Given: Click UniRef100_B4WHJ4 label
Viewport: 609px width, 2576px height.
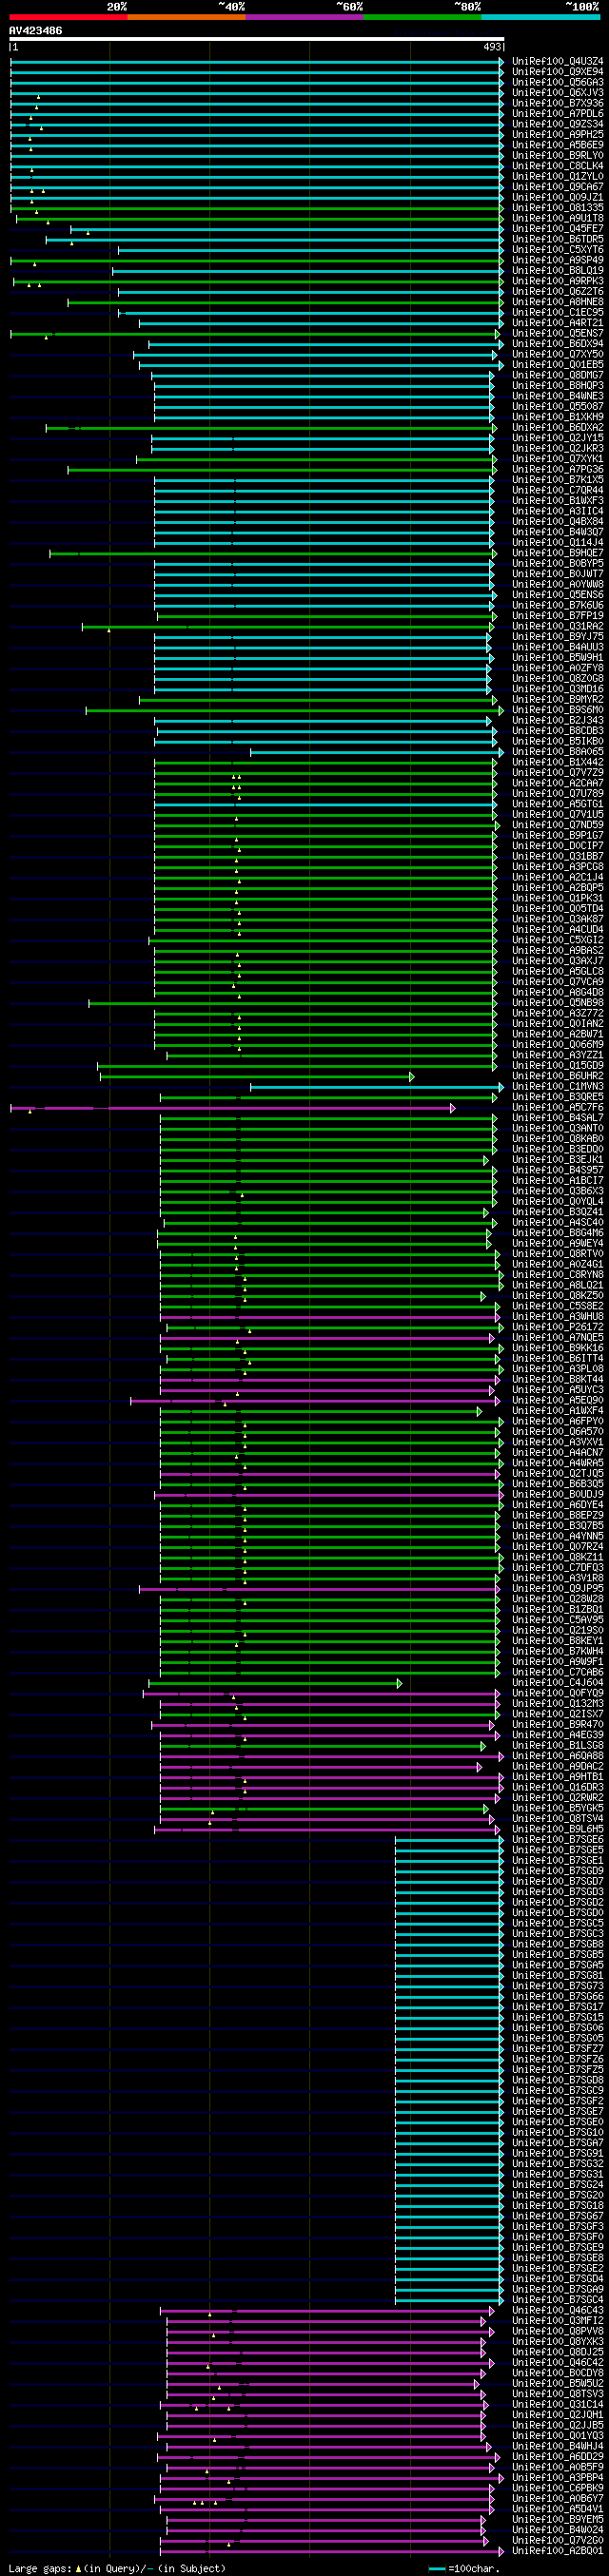Looking at the screenshot, I should (x=557, y=2447).
